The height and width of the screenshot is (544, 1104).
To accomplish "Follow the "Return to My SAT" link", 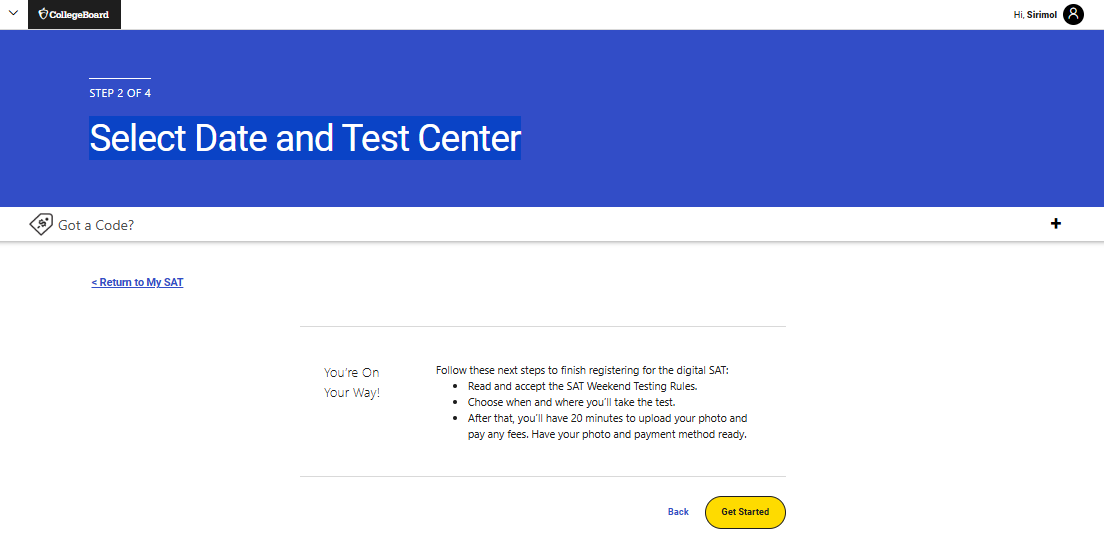I will pos(137,283).
